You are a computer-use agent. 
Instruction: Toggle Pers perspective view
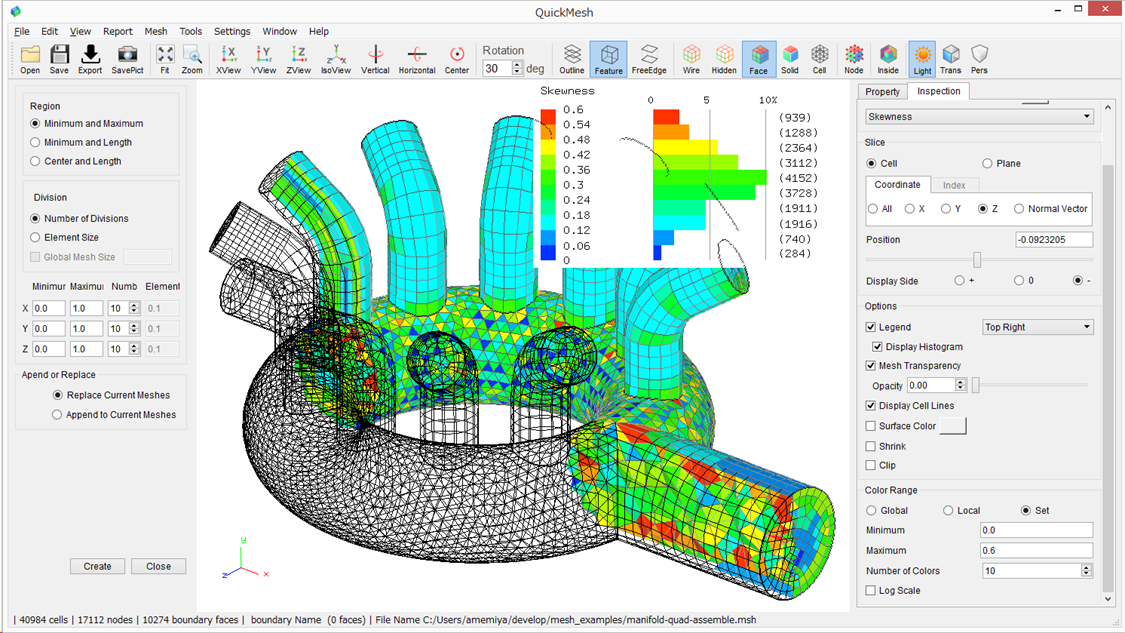[x=979, y=59]
